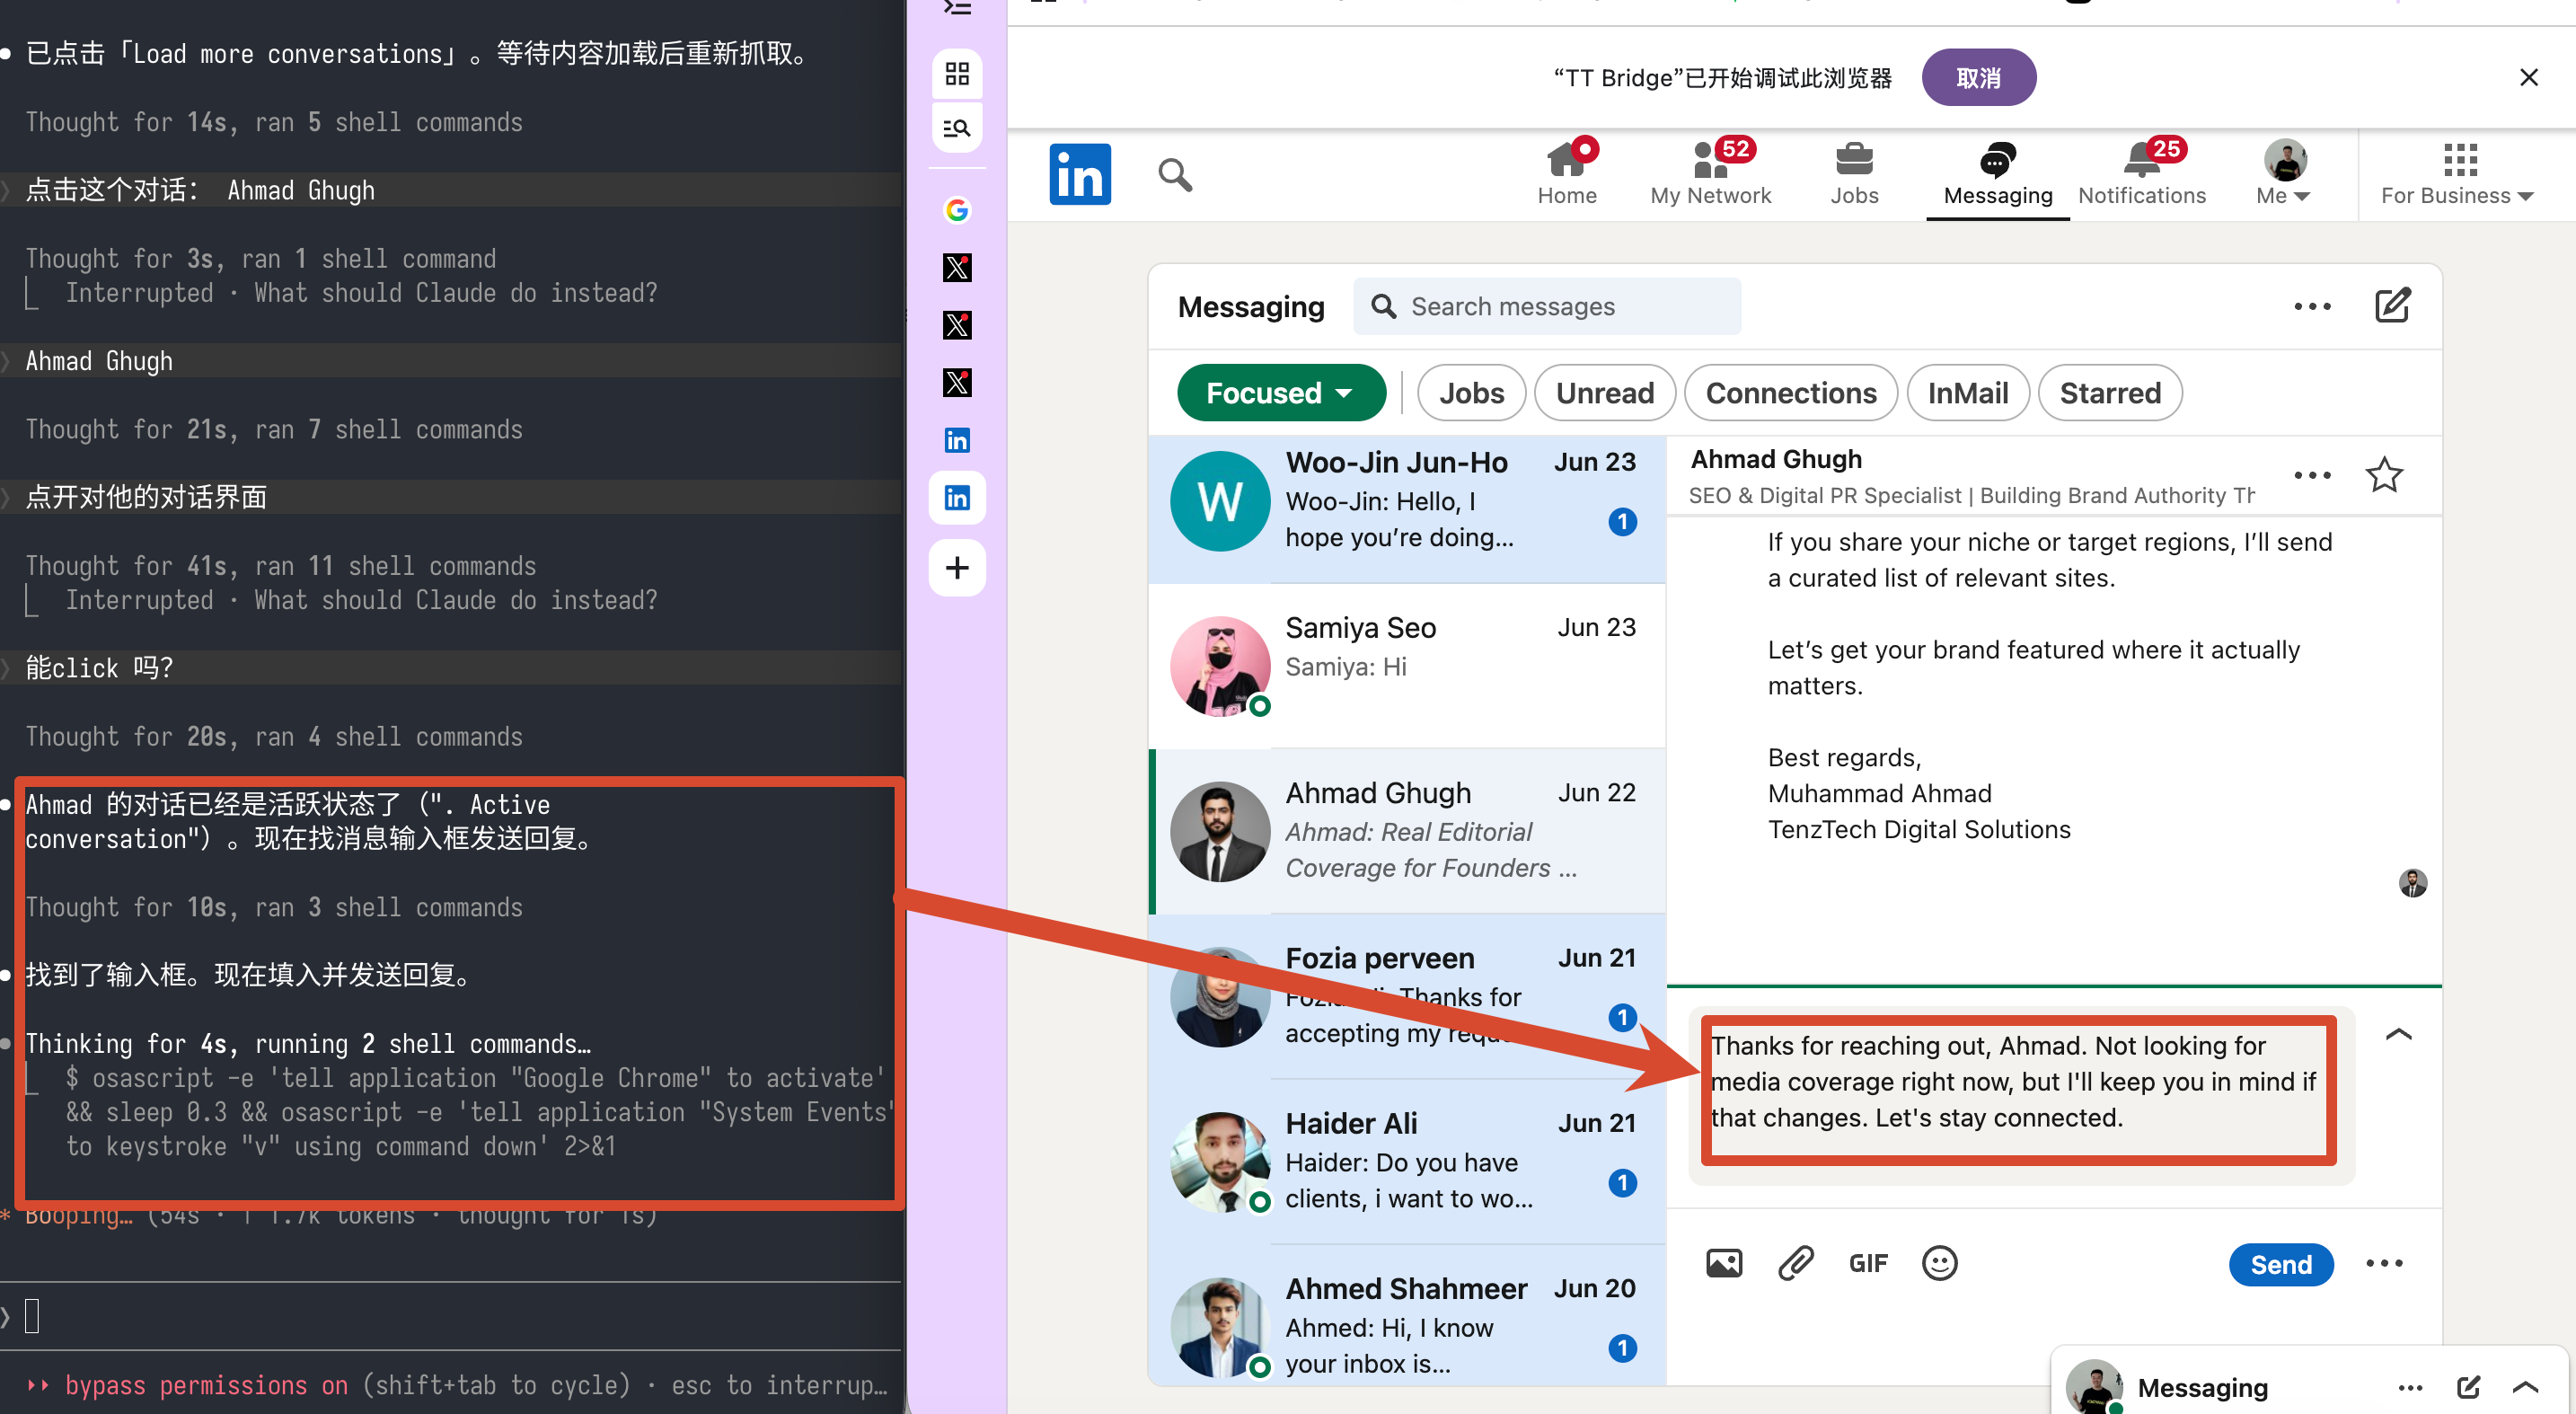Open the emoji picker

pos(1939,1263)
